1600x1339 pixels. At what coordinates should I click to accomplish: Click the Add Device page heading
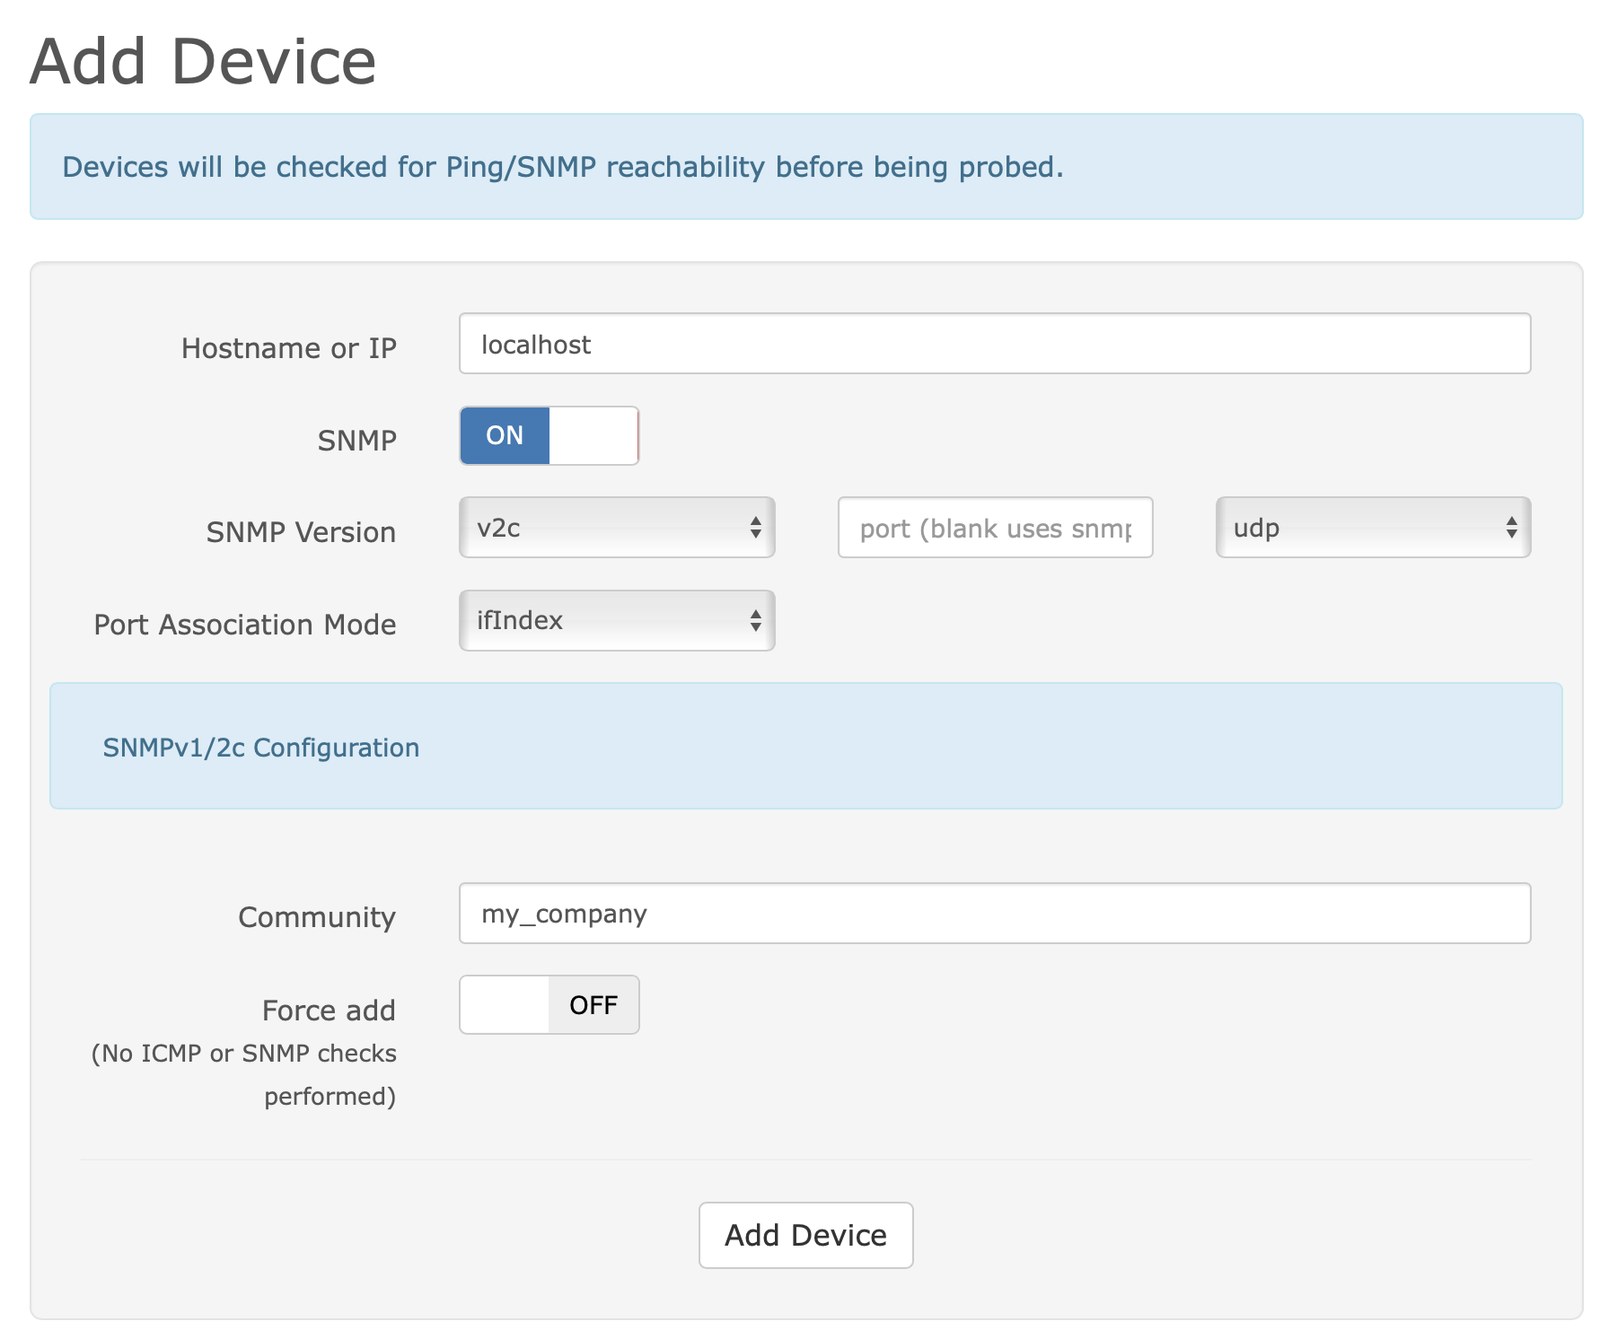click(x=203, y=62)
